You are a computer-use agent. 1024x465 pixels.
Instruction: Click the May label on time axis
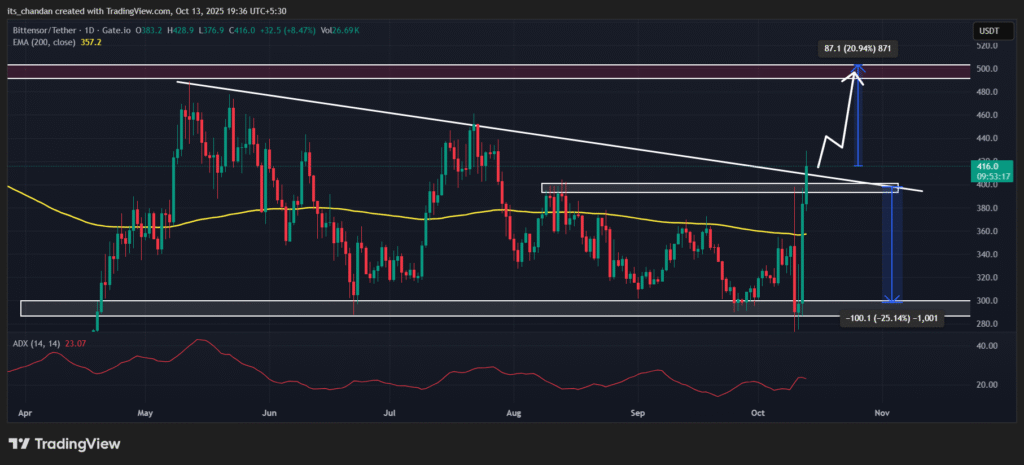pos(146,412)
